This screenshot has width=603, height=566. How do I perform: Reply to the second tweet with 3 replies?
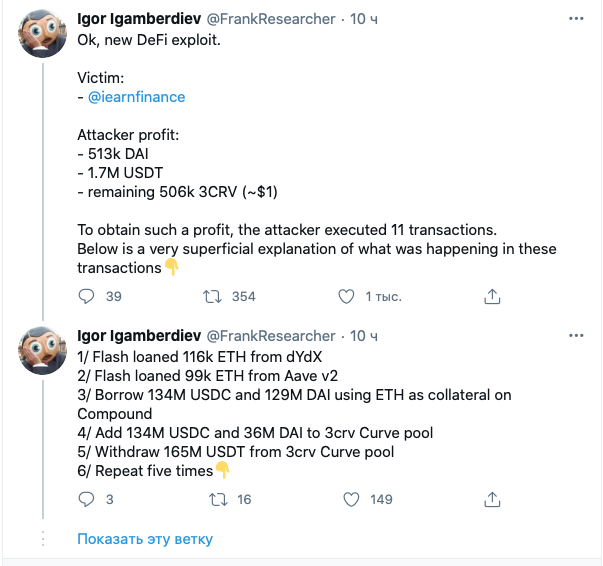[x=87, y=499]
